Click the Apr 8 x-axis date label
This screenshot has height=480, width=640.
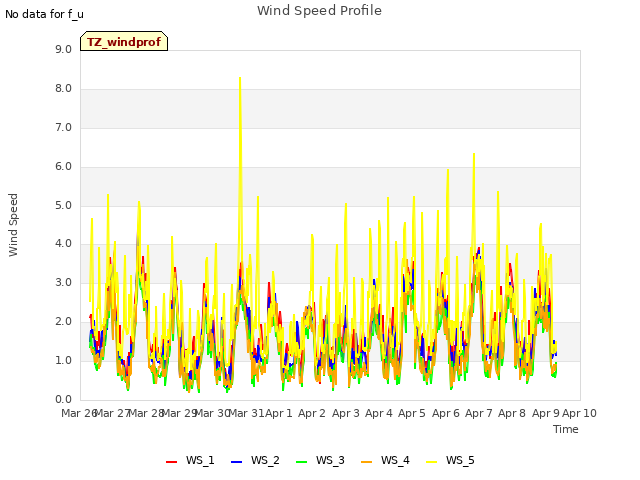point(512,413)
